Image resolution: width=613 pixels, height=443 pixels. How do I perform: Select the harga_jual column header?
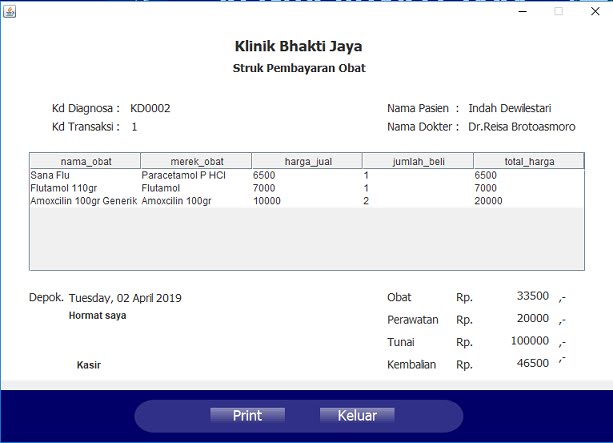click(x=307, y=161)
